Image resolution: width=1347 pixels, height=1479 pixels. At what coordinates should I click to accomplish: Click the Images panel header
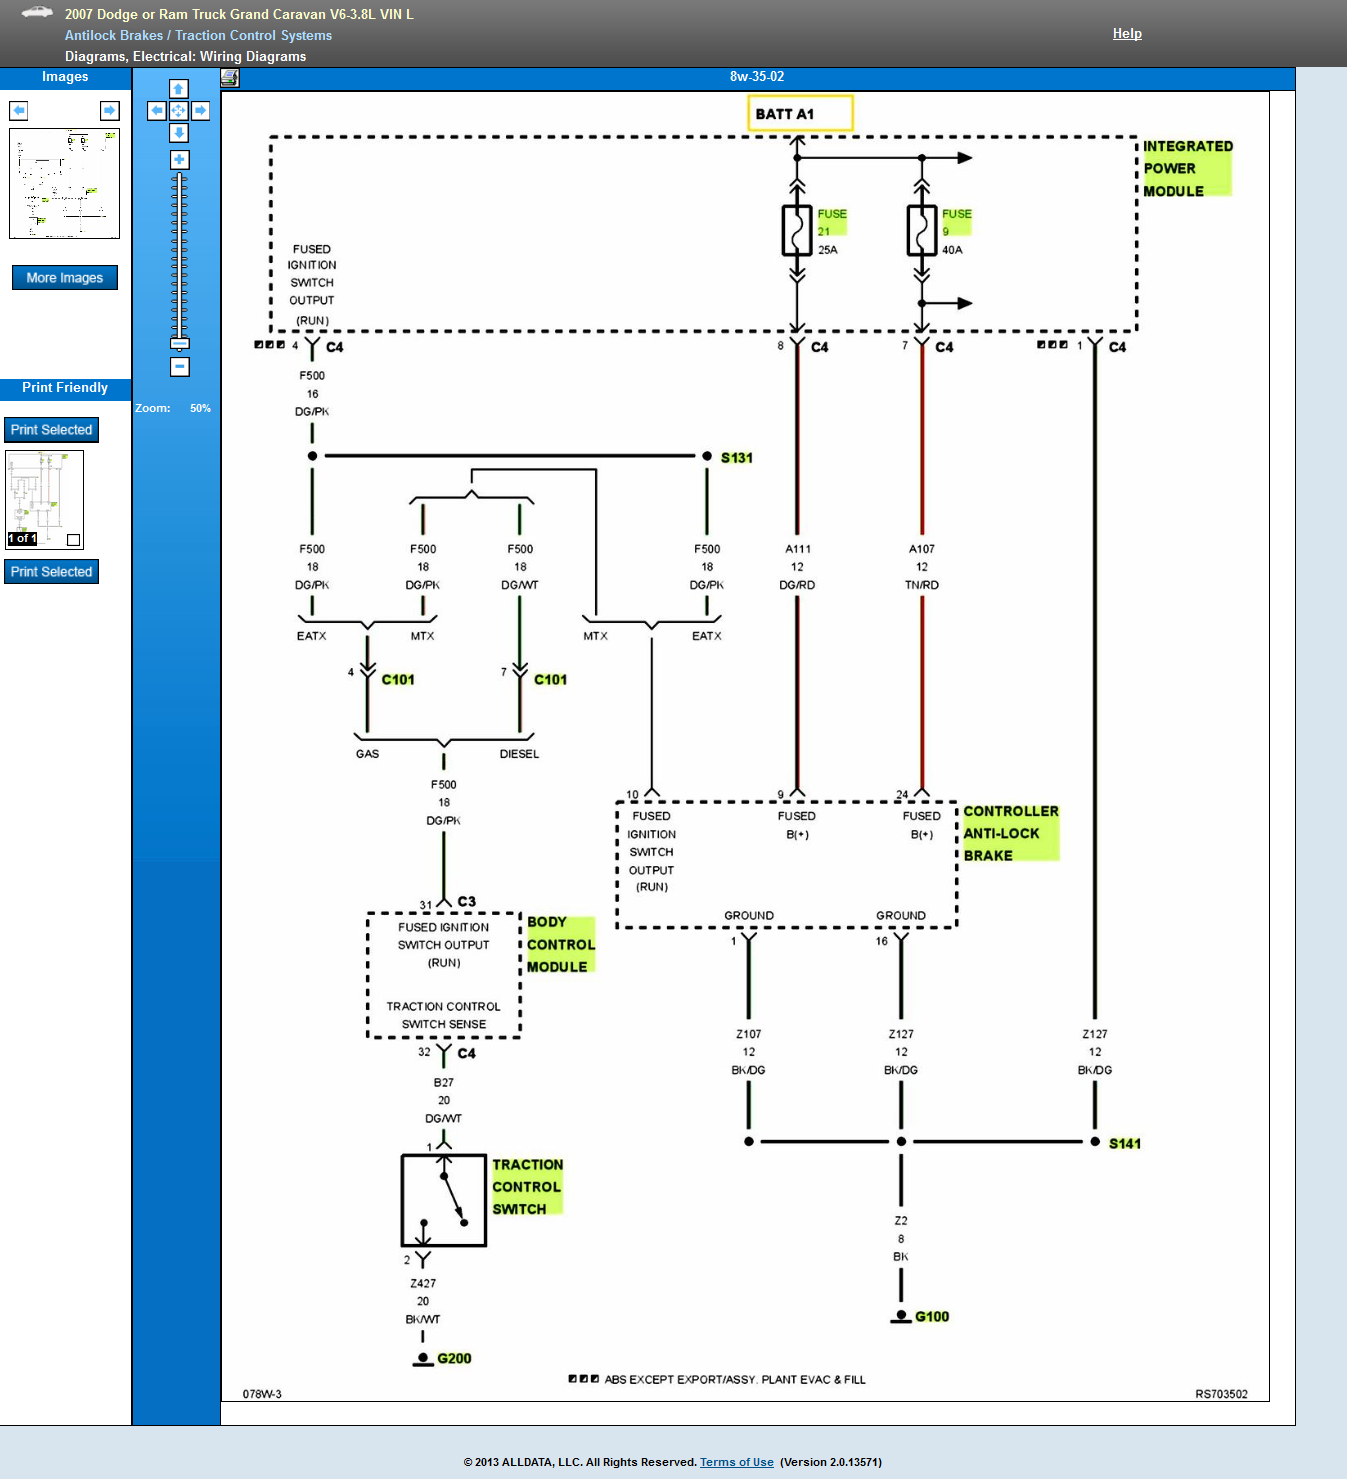tap(65, 78)
